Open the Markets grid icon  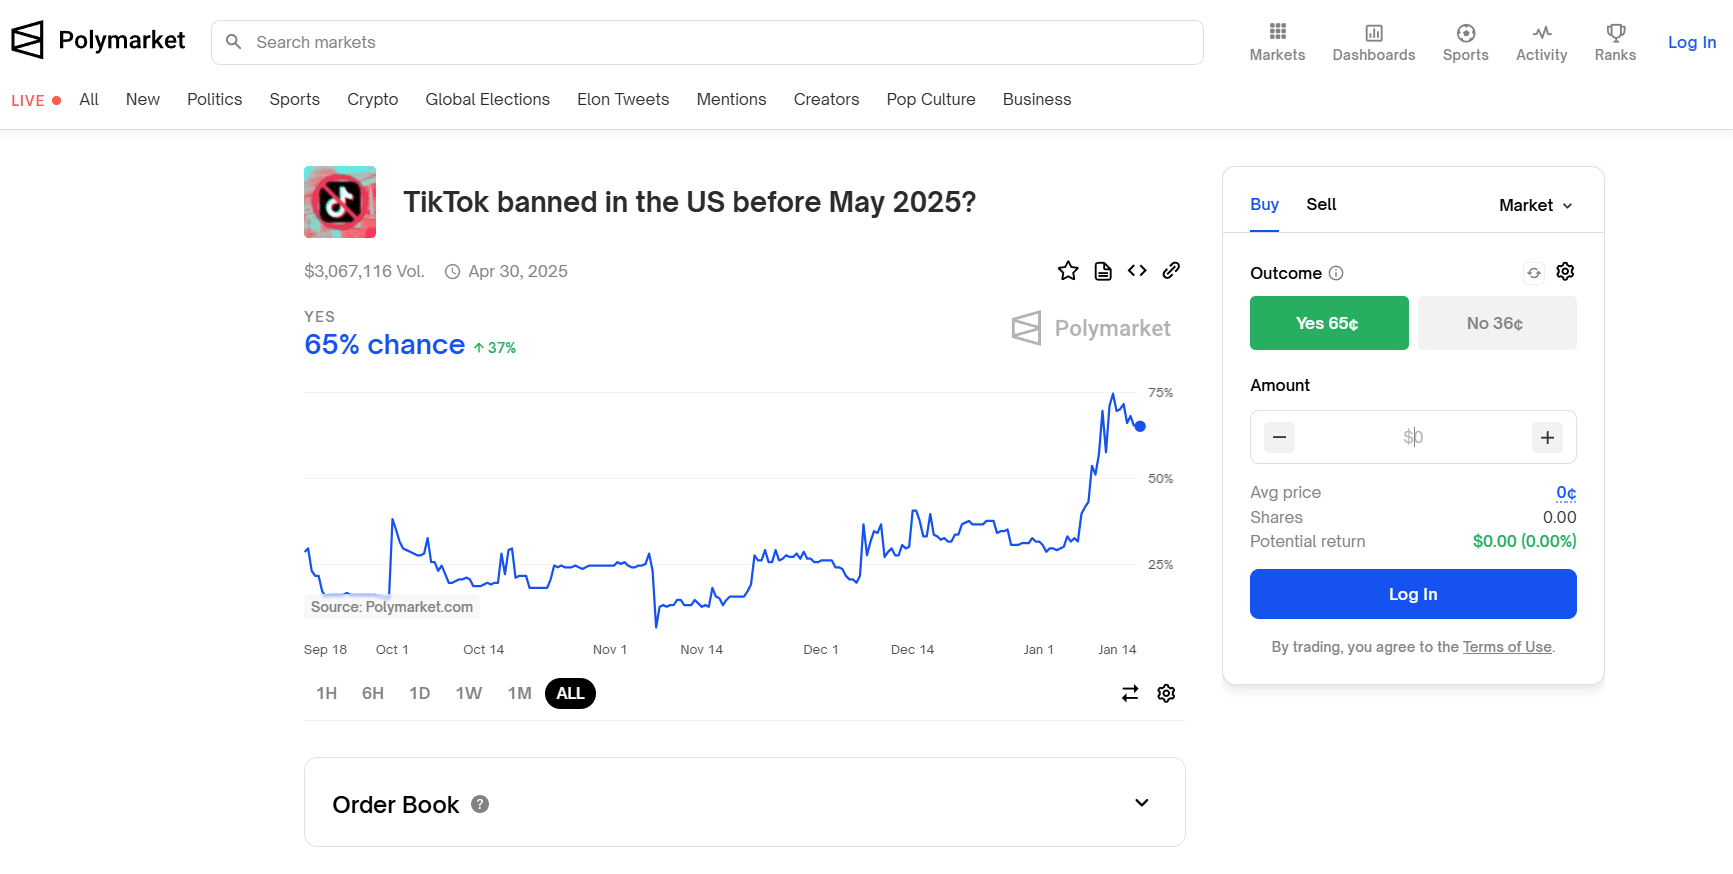coord(1277,32)
